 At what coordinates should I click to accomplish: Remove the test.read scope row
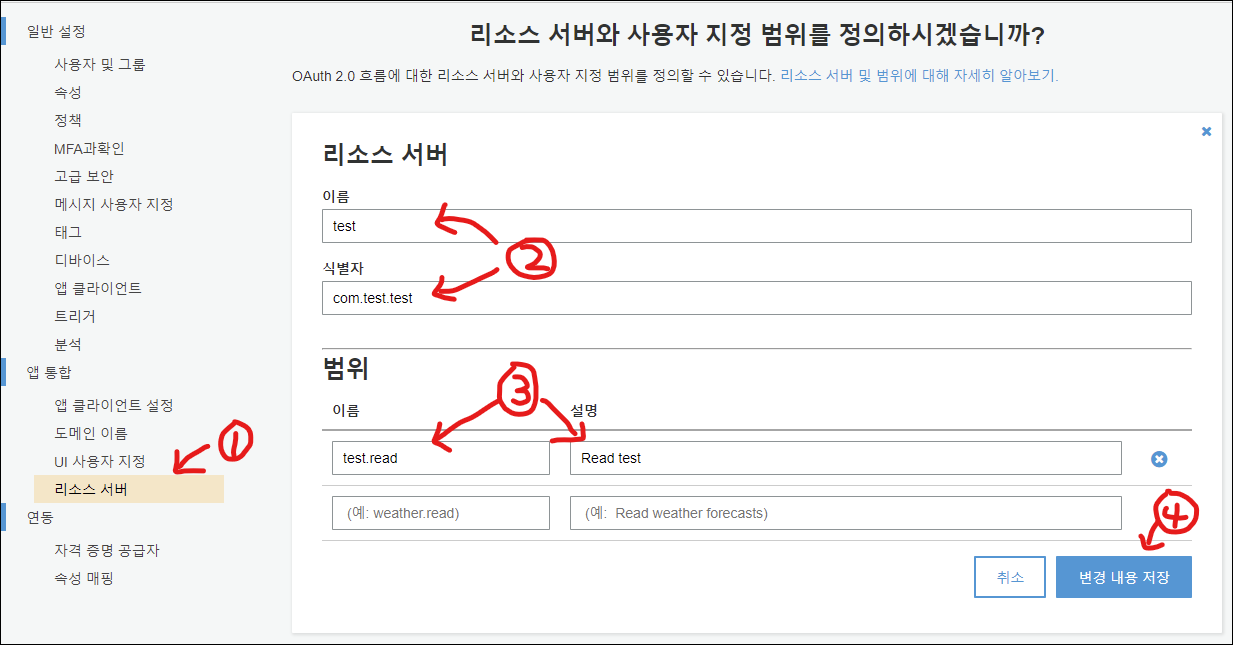coord(1159,459)
